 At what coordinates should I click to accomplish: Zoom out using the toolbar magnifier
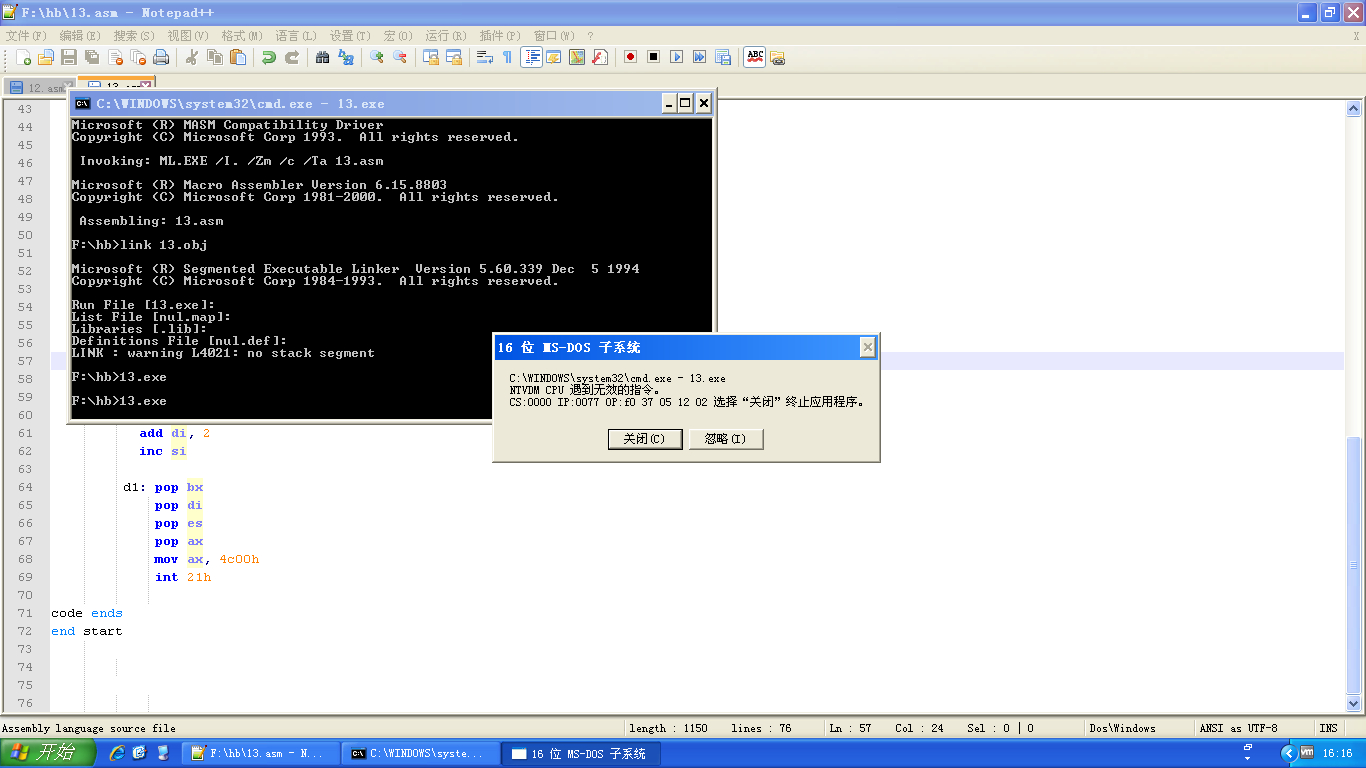(x=400, y=57)
